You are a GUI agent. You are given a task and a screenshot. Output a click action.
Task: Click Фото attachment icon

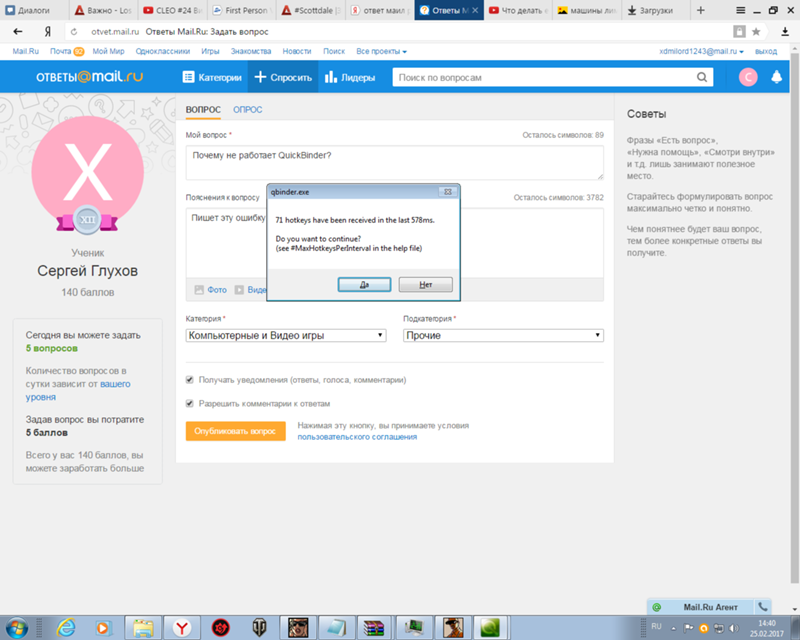tap(199, 290)
